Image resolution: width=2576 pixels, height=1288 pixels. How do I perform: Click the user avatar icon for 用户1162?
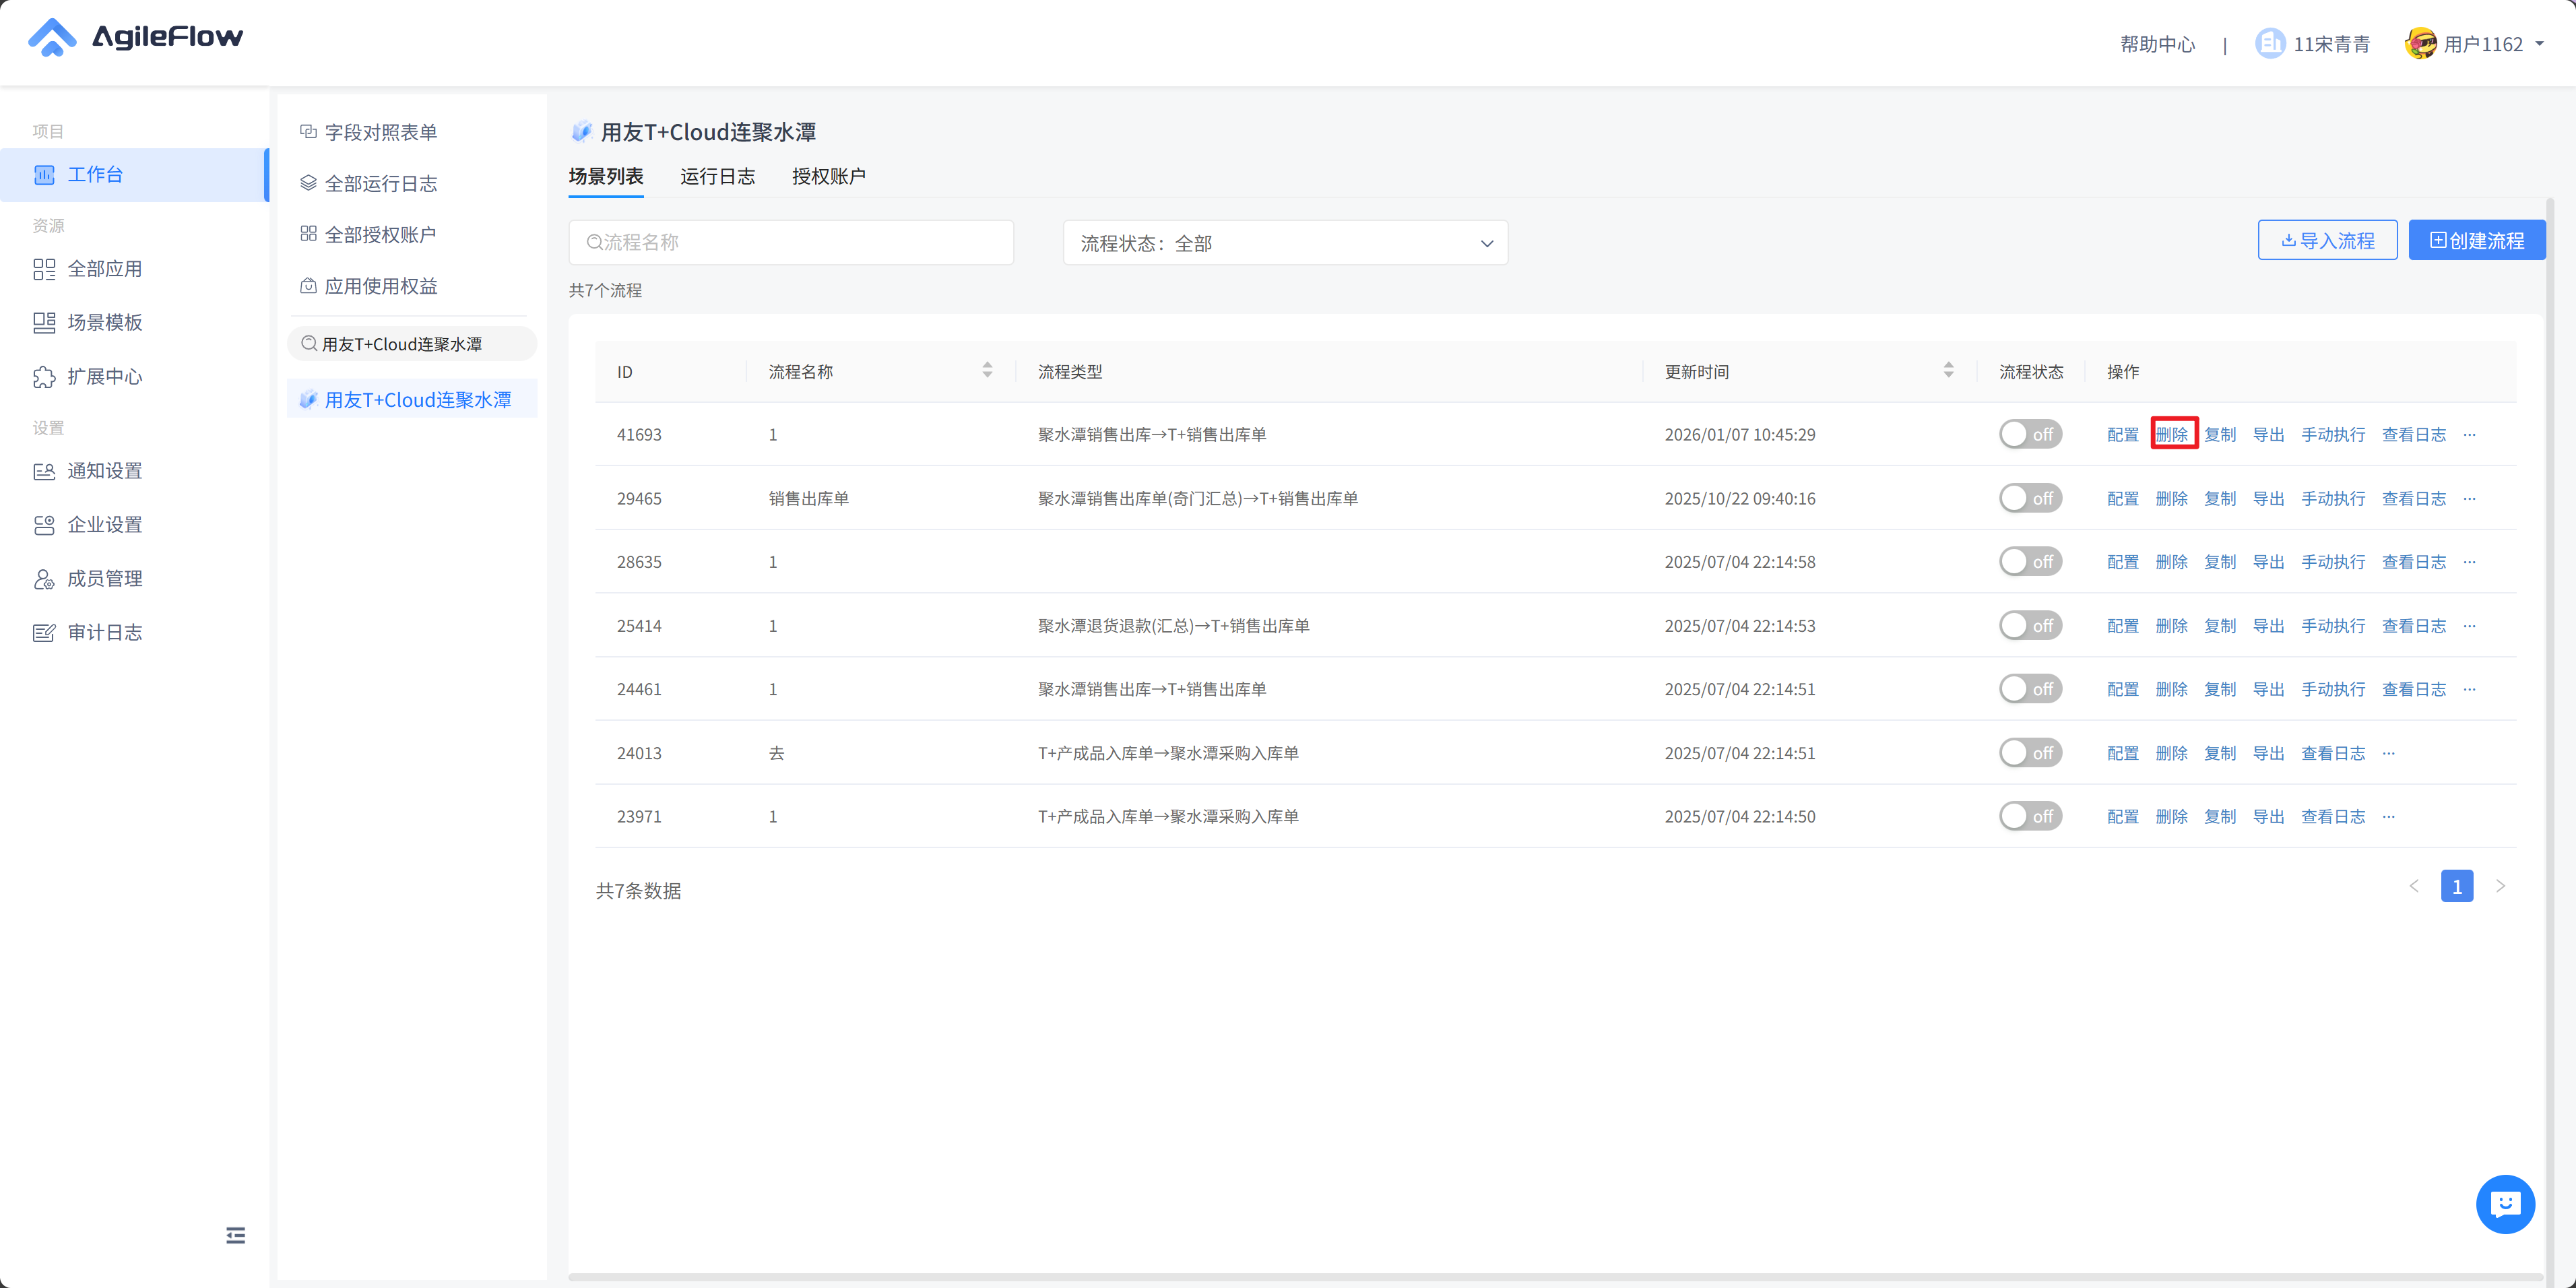pos(2420,44)
